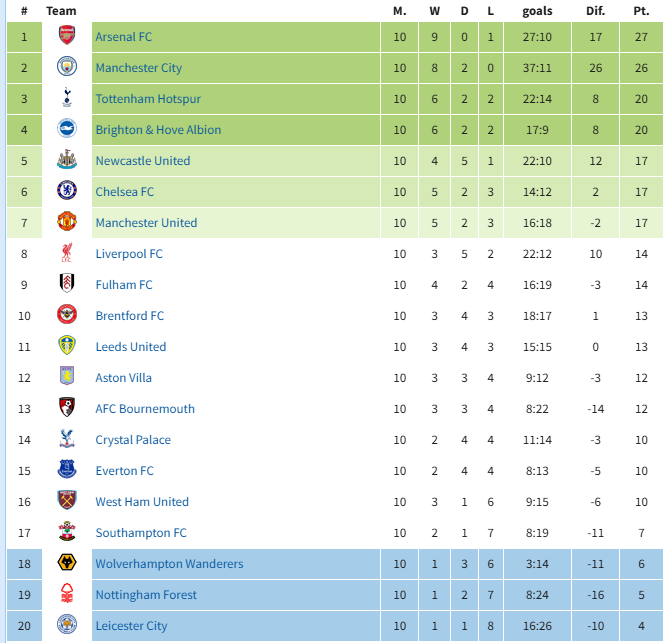Open the Newcastle United team link

(142, 161)
